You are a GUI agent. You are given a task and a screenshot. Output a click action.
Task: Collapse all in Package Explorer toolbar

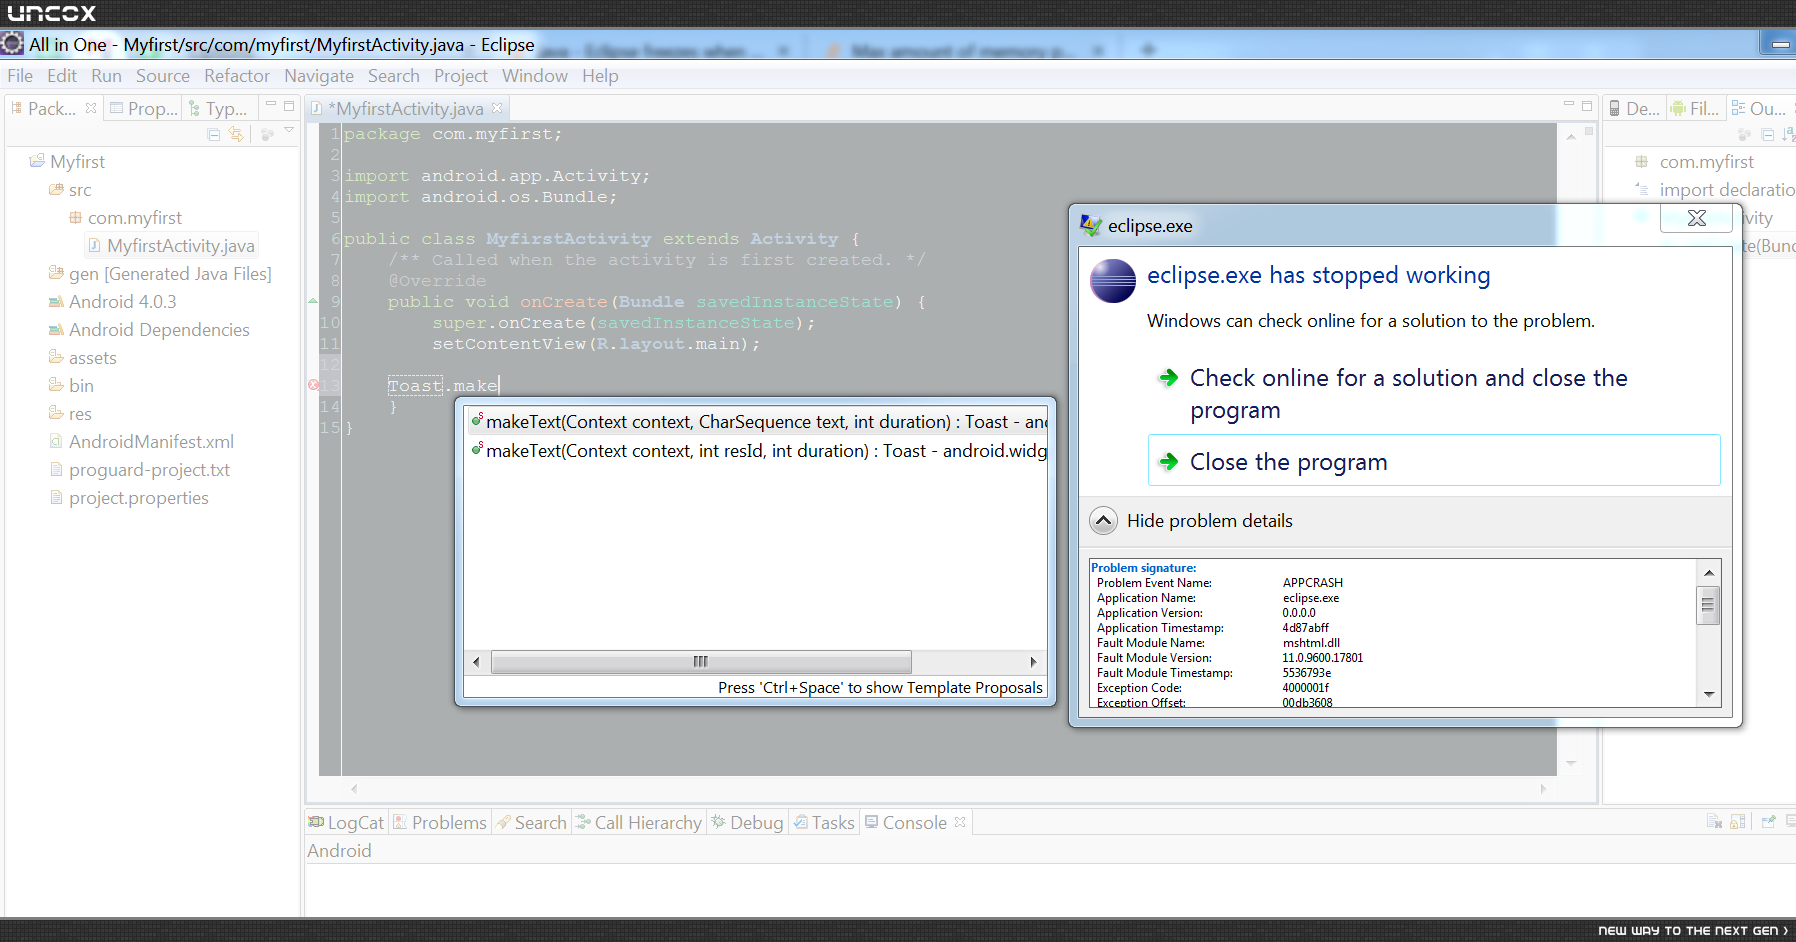[214, 134]
